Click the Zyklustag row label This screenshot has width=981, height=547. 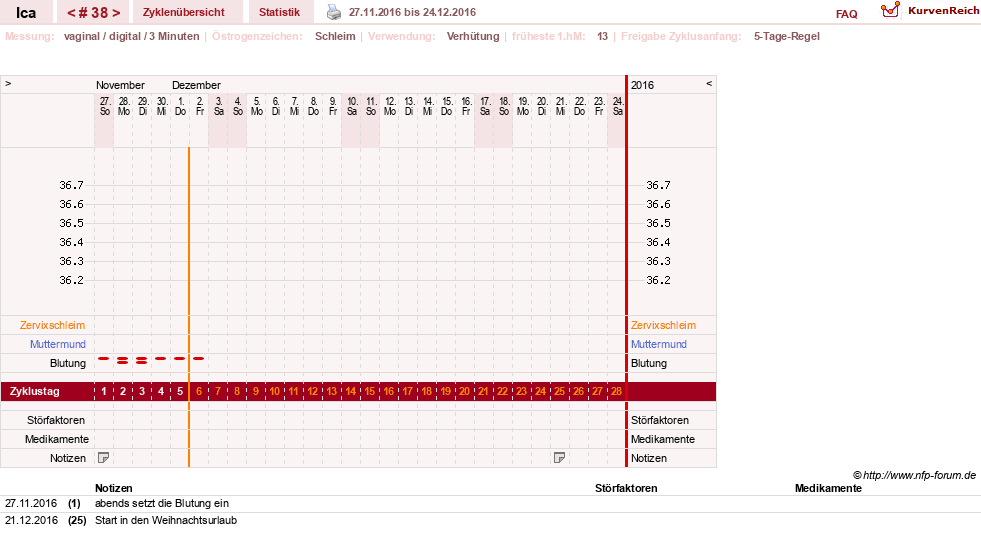[34, 391]
